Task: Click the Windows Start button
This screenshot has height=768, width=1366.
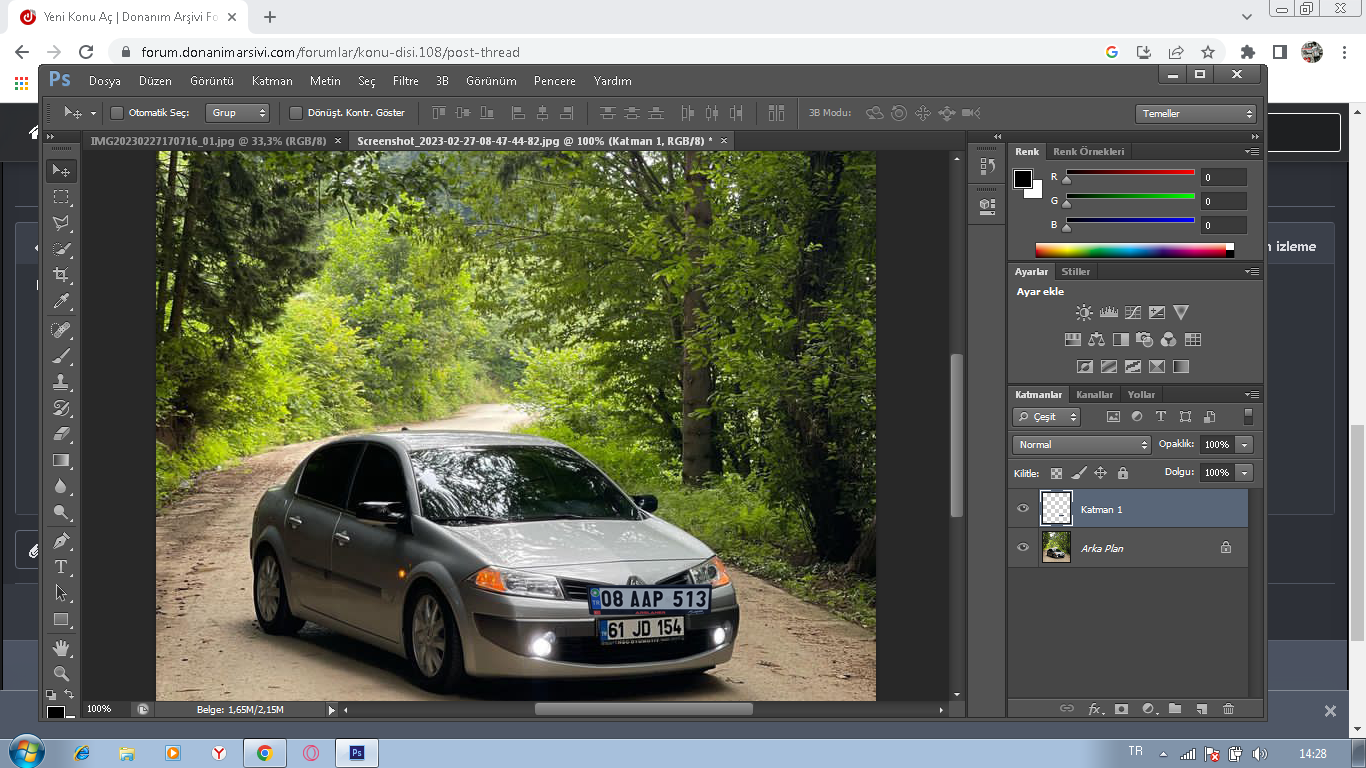Action: [25, 752]
